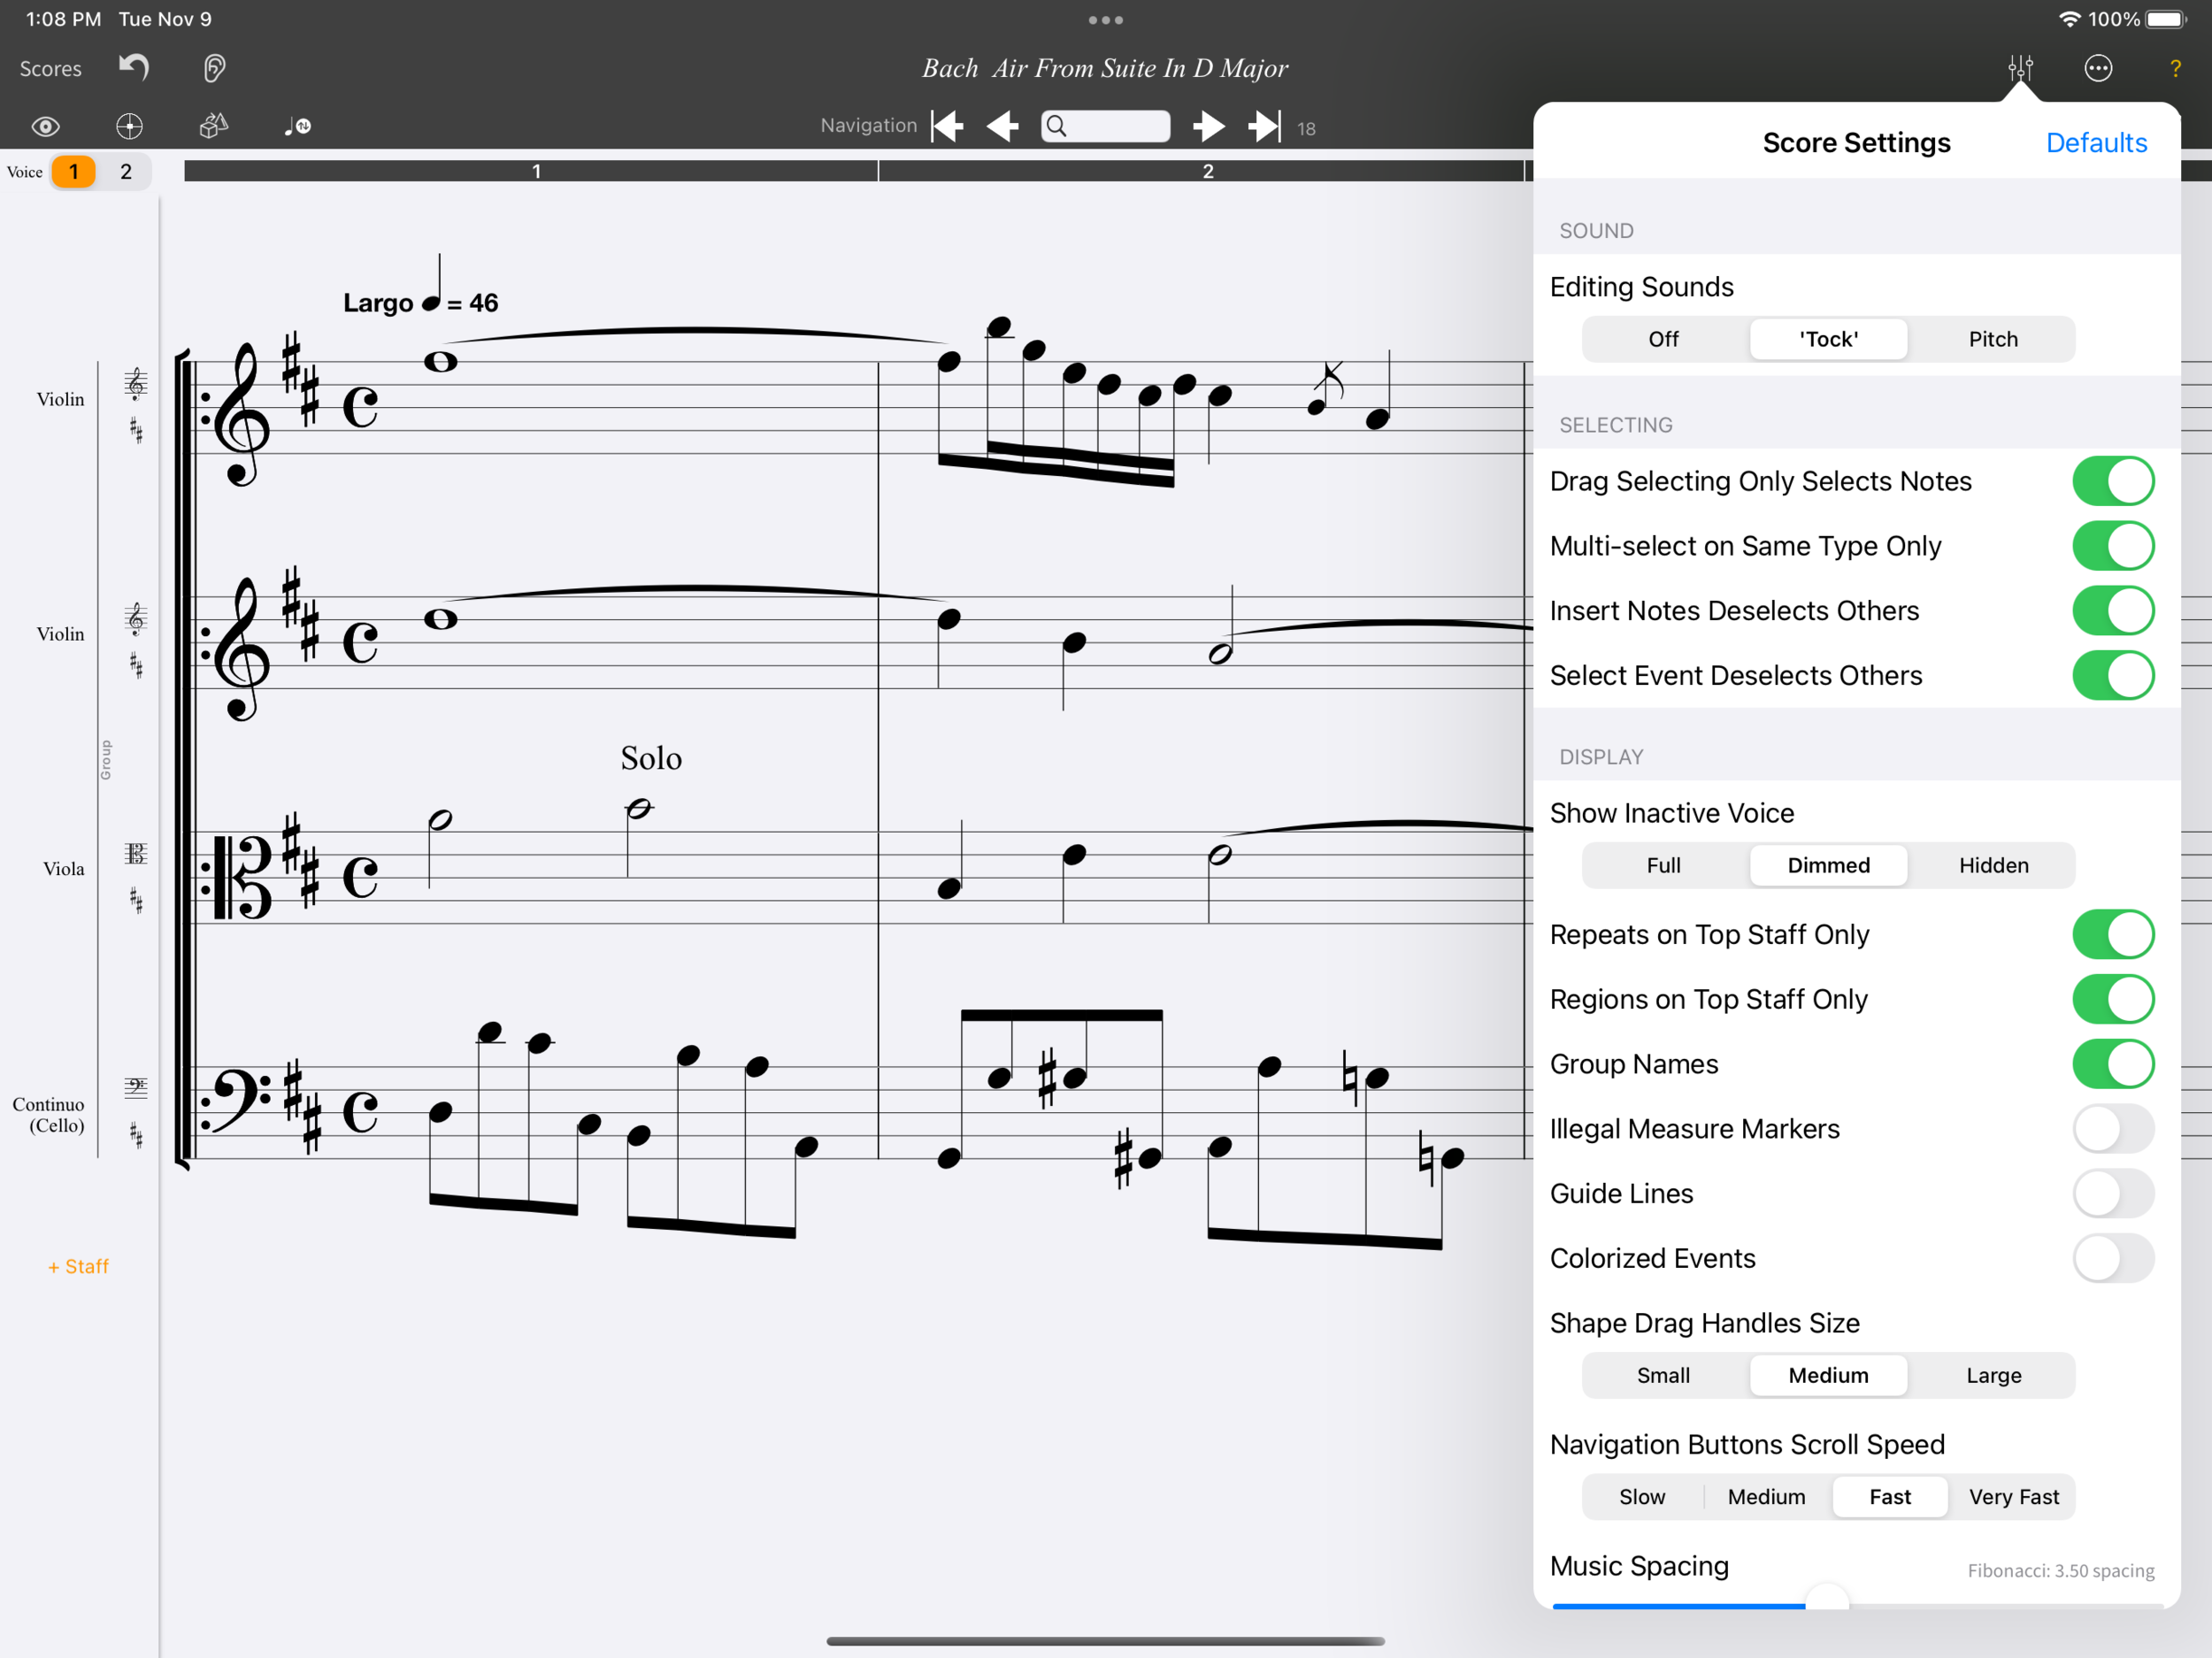Toggle Regions on Top Staff Only
The height and width of the screenshot is (1658, 2212).
2113,999
